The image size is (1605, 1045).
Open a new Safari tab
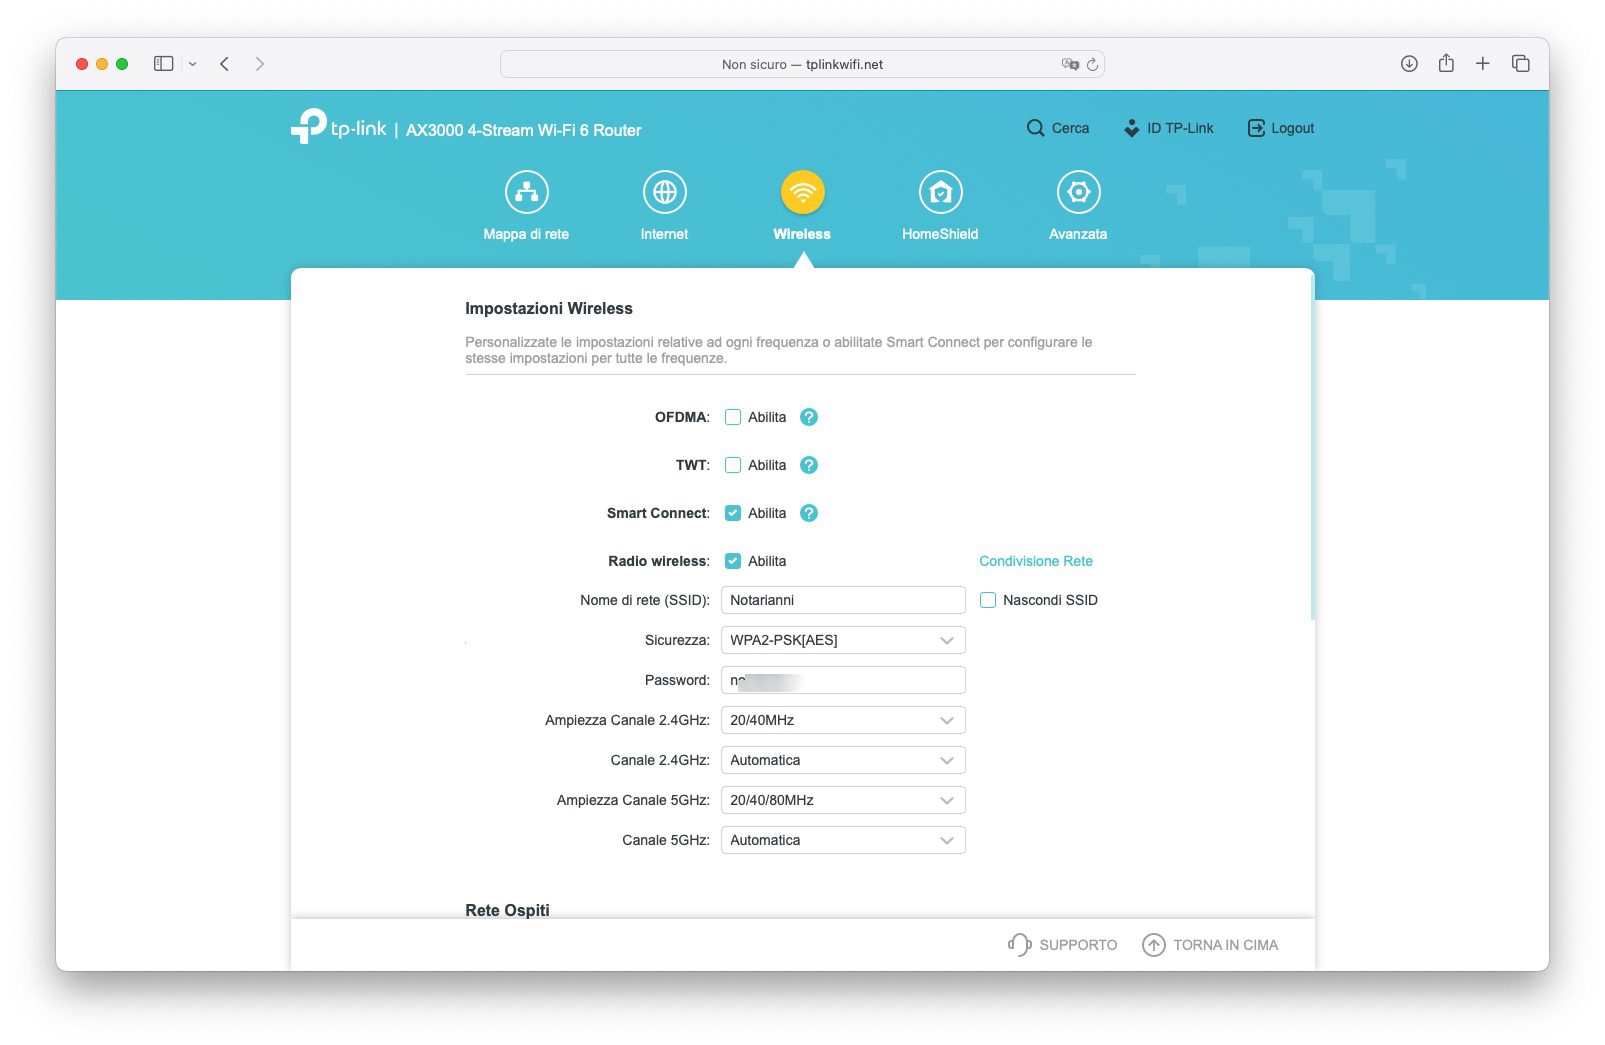pyautogui.click(x=1483, y=64)
